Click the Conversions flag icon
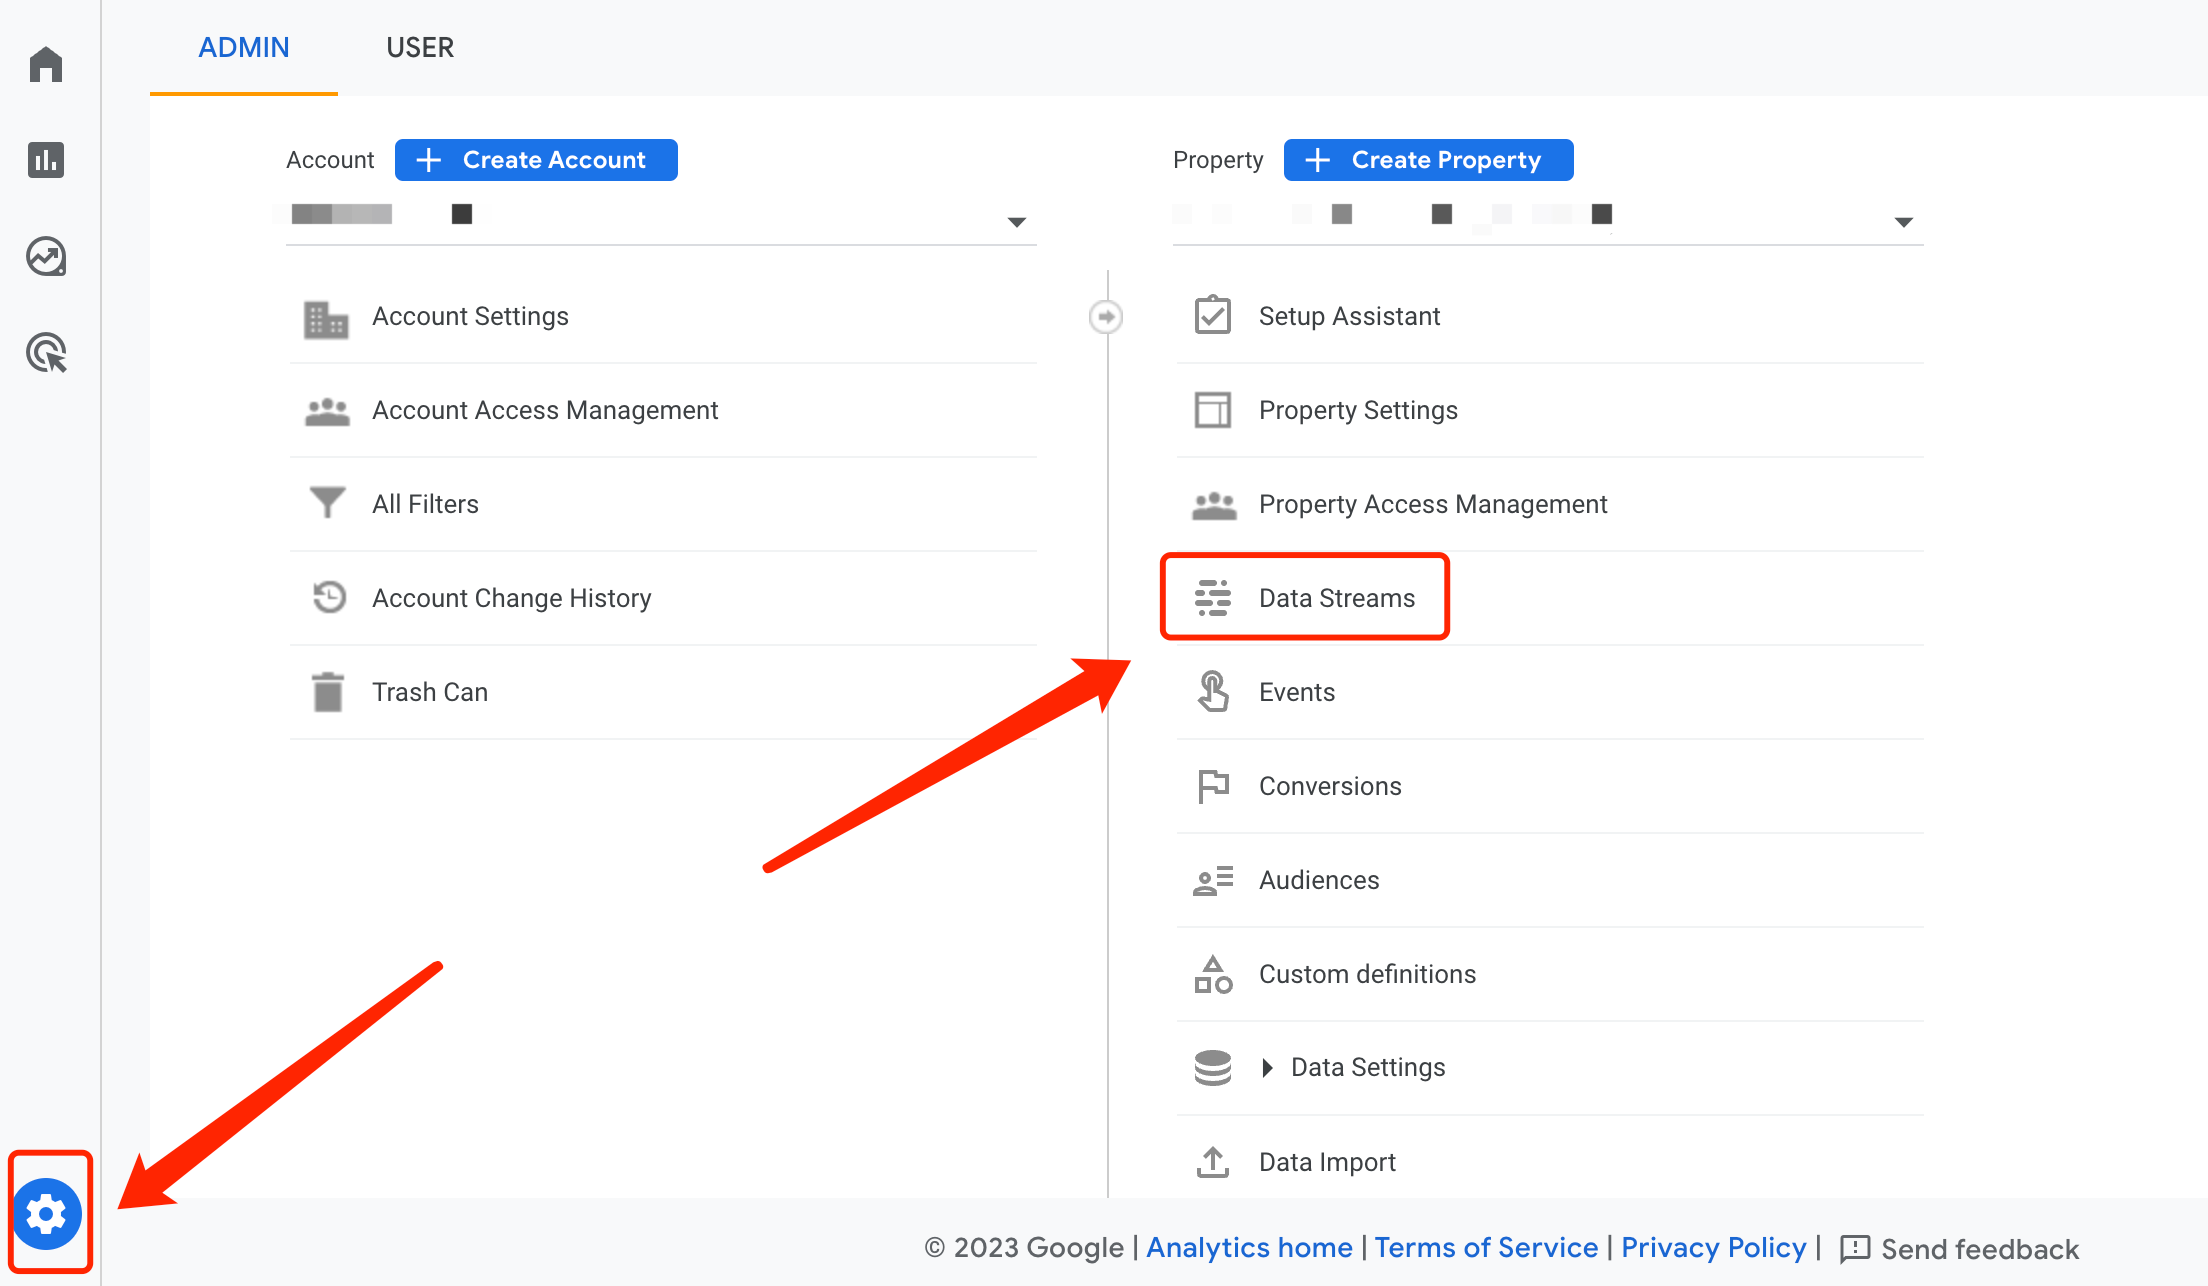The height and width of the screenshot is (1286, 2208). pos(1212,786)
